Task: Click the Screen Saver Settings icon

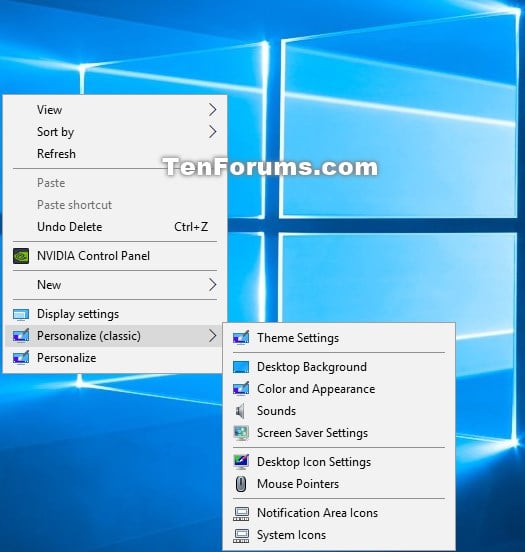Action: [x=241, y=433]
